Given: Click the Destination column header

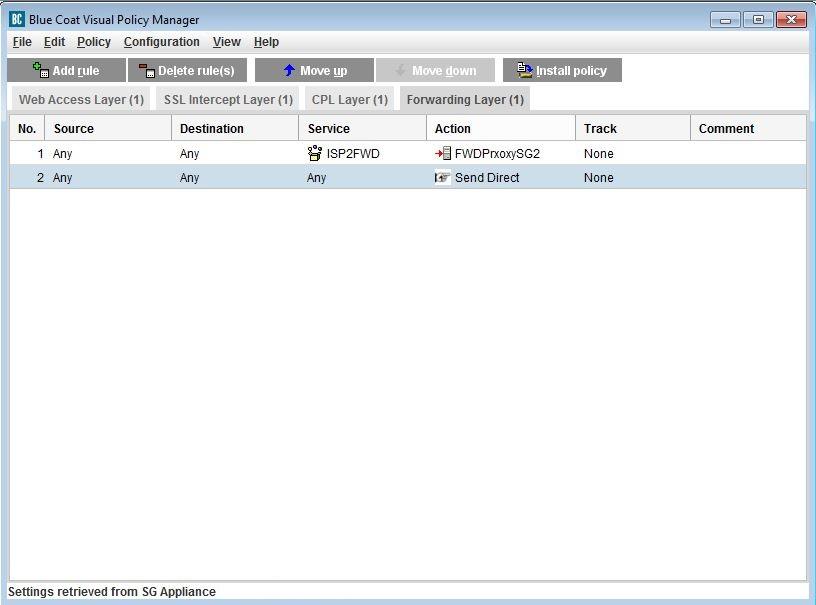Looking at the screenshot, I should point(212,129).
